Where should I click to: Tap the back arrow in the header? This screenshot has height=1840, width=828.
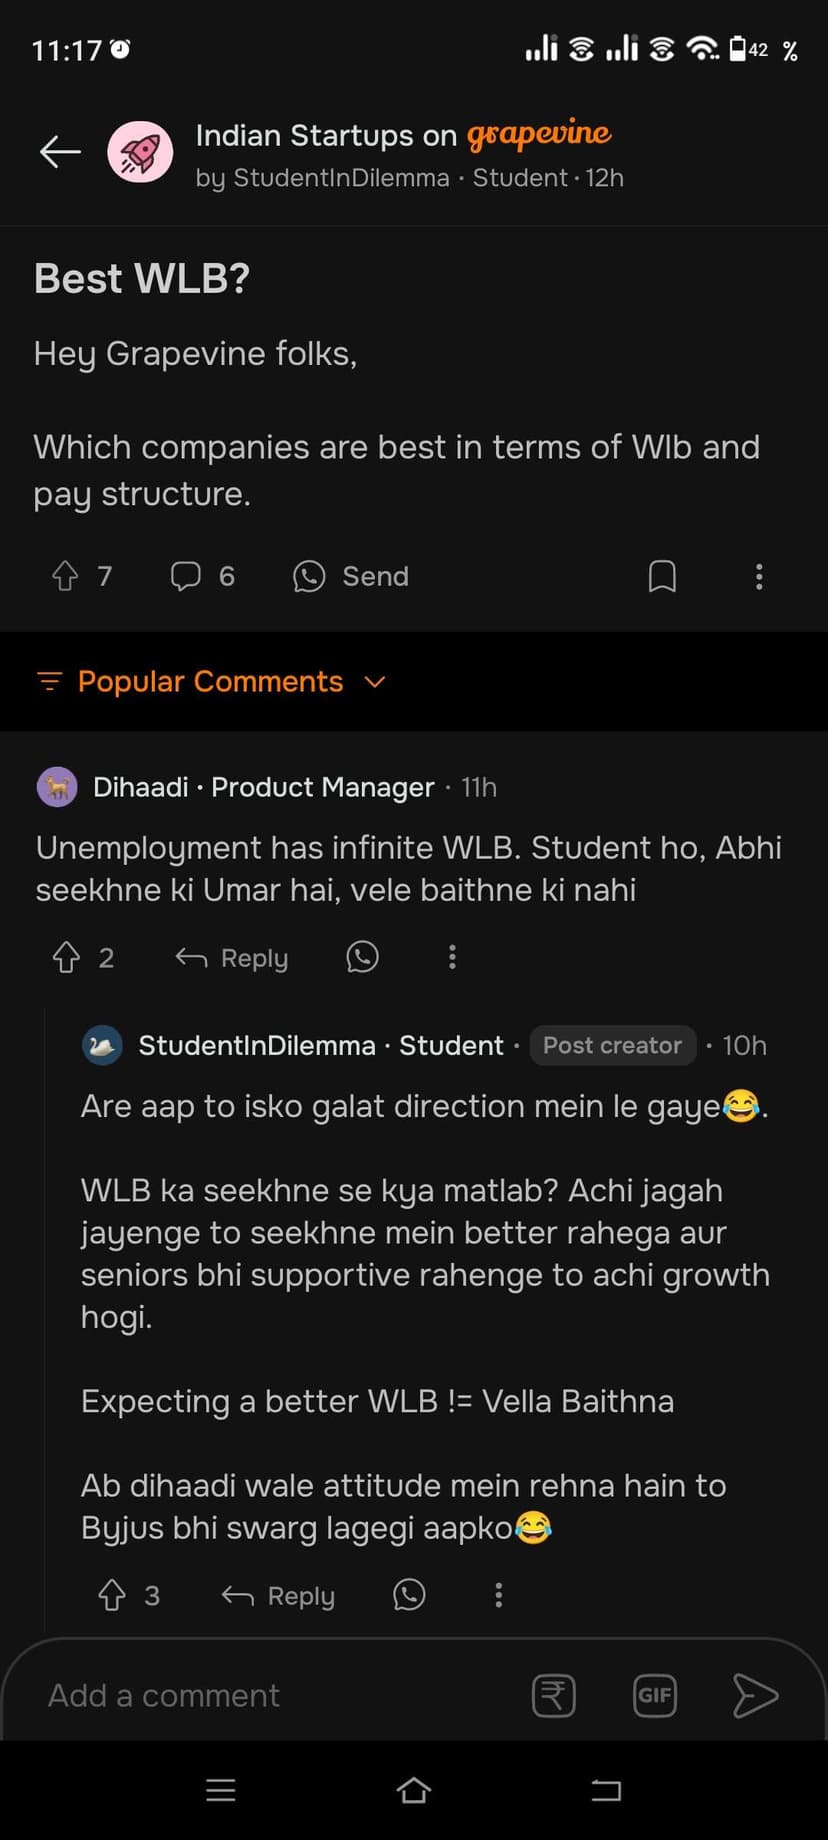[x=60, y=152]
